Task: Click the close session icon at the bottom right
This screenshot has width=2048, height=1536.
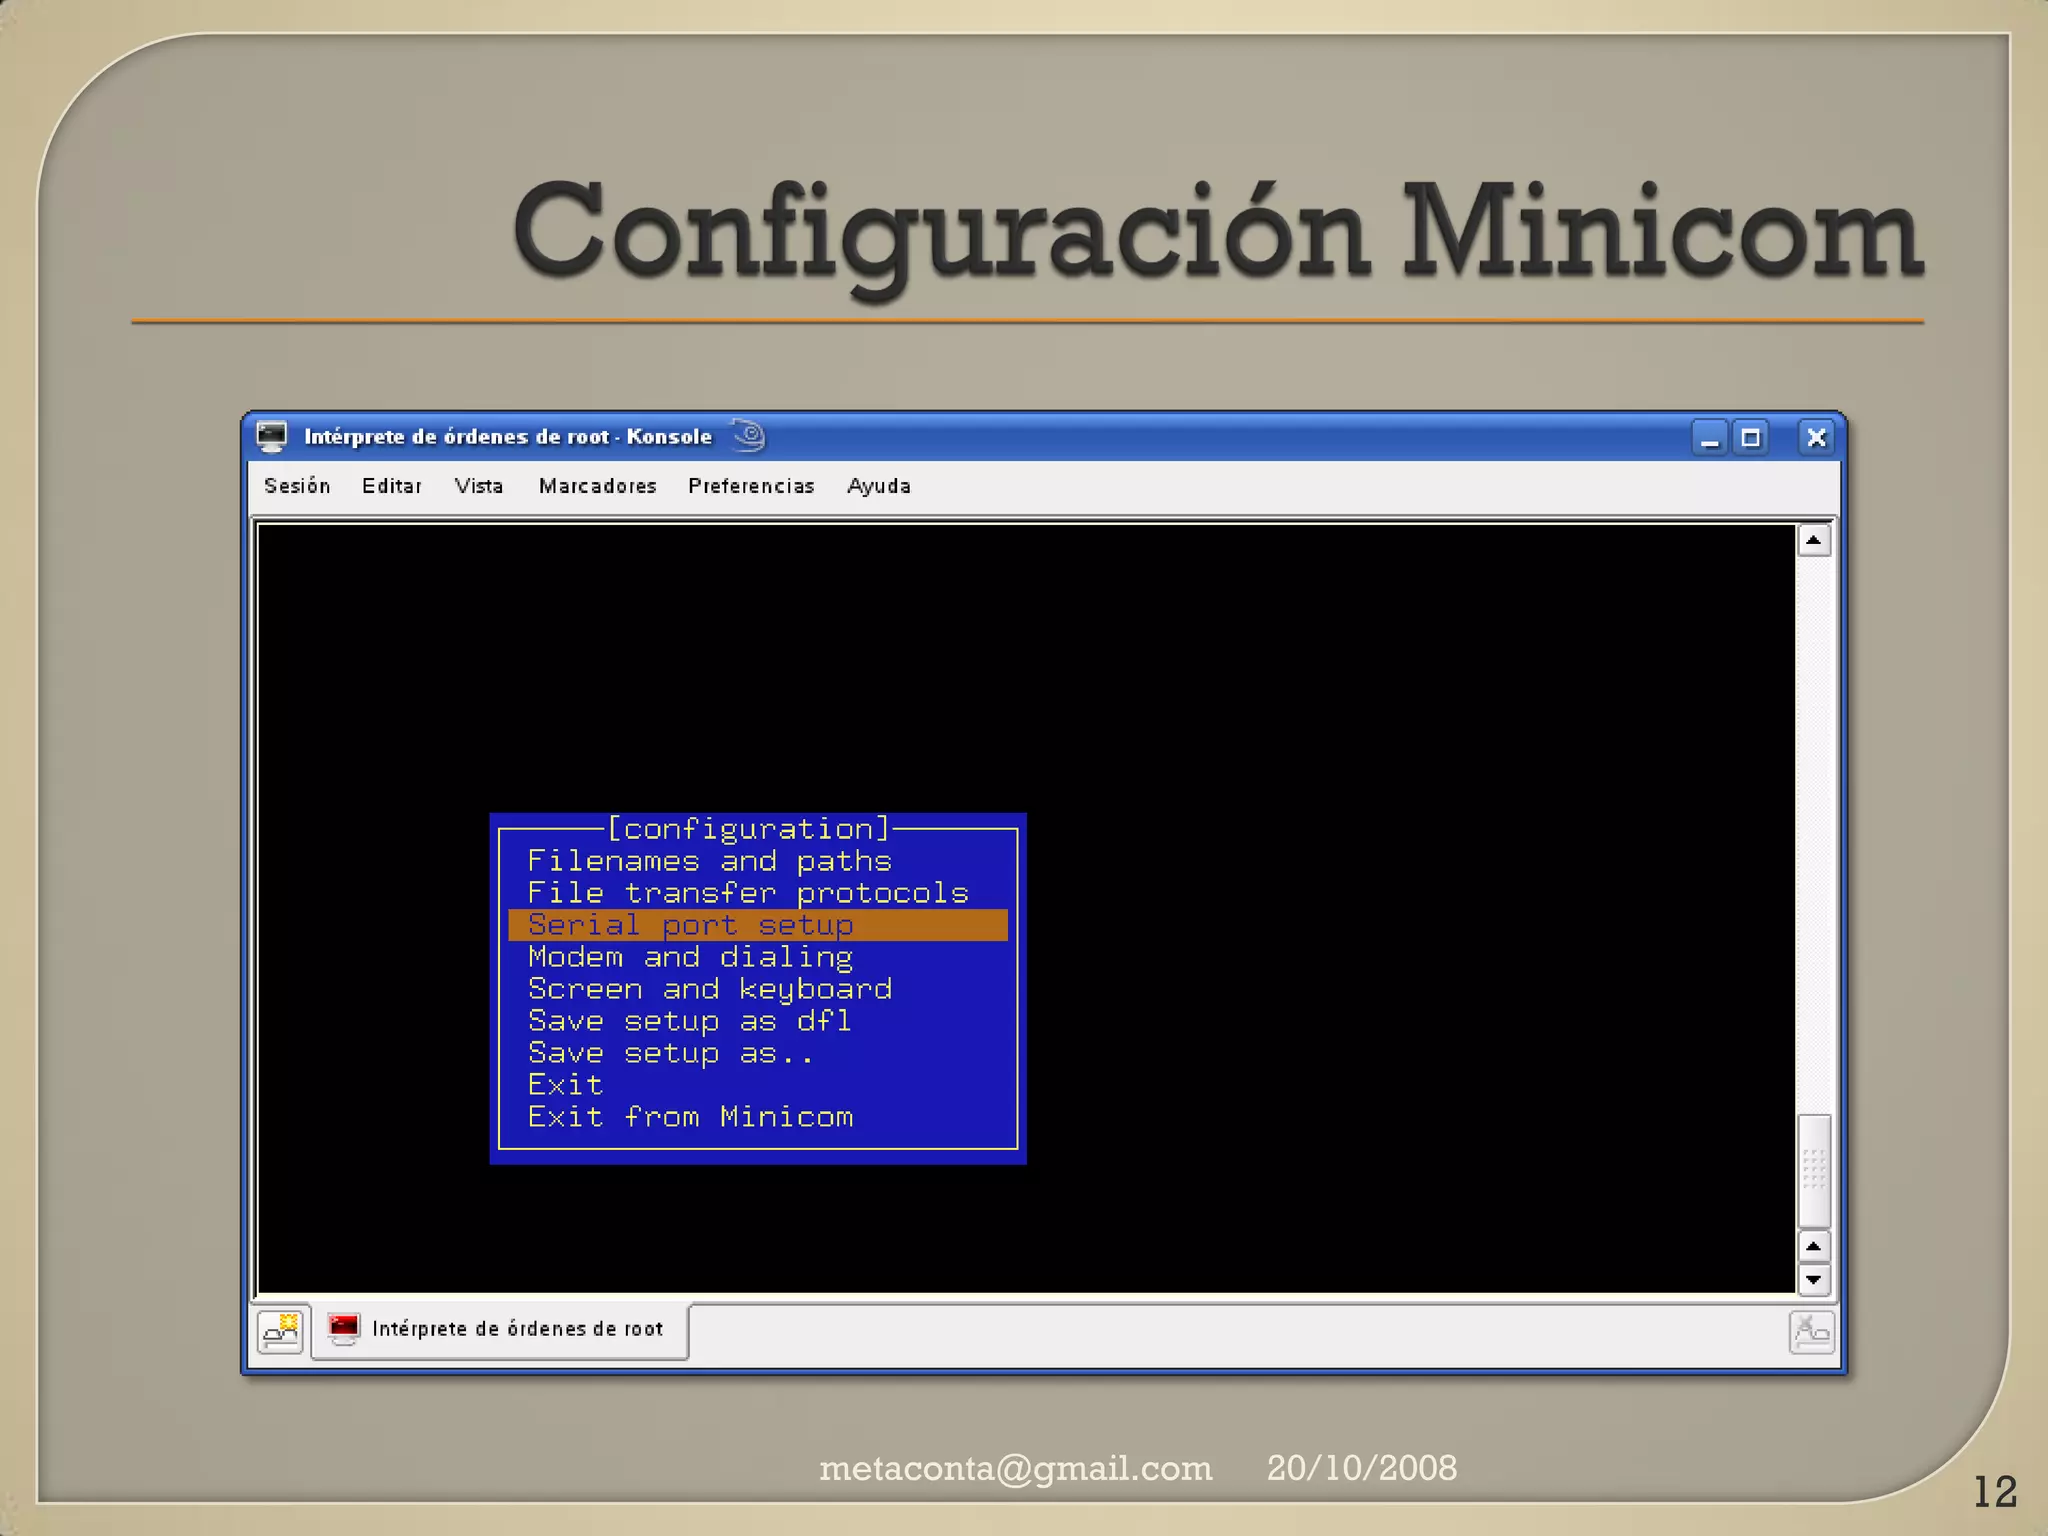Action: pos(1811,1332)
